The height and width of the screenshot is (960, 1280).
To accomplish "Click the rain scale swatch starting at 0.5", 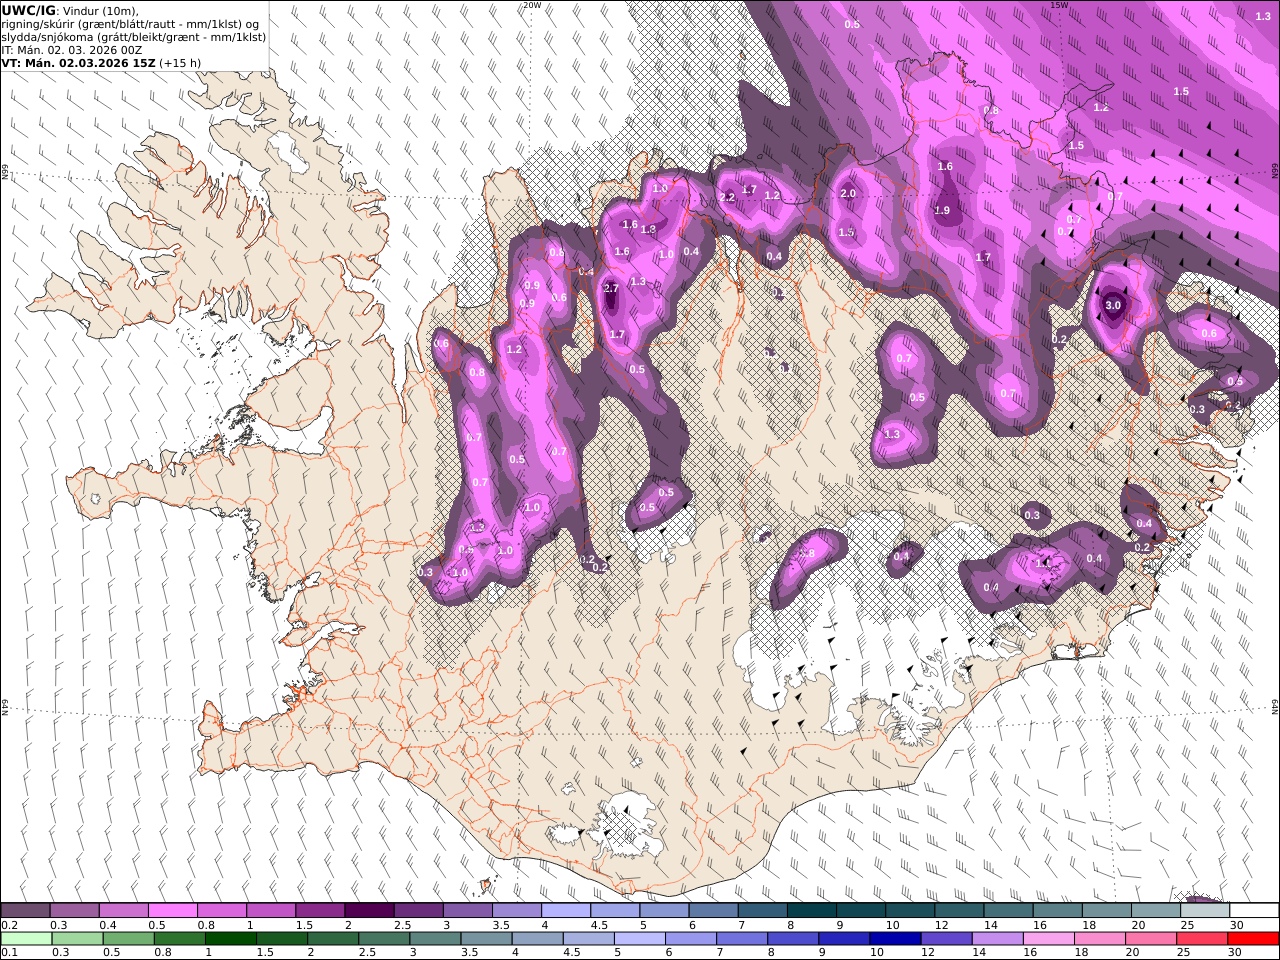I will (129, 939).
